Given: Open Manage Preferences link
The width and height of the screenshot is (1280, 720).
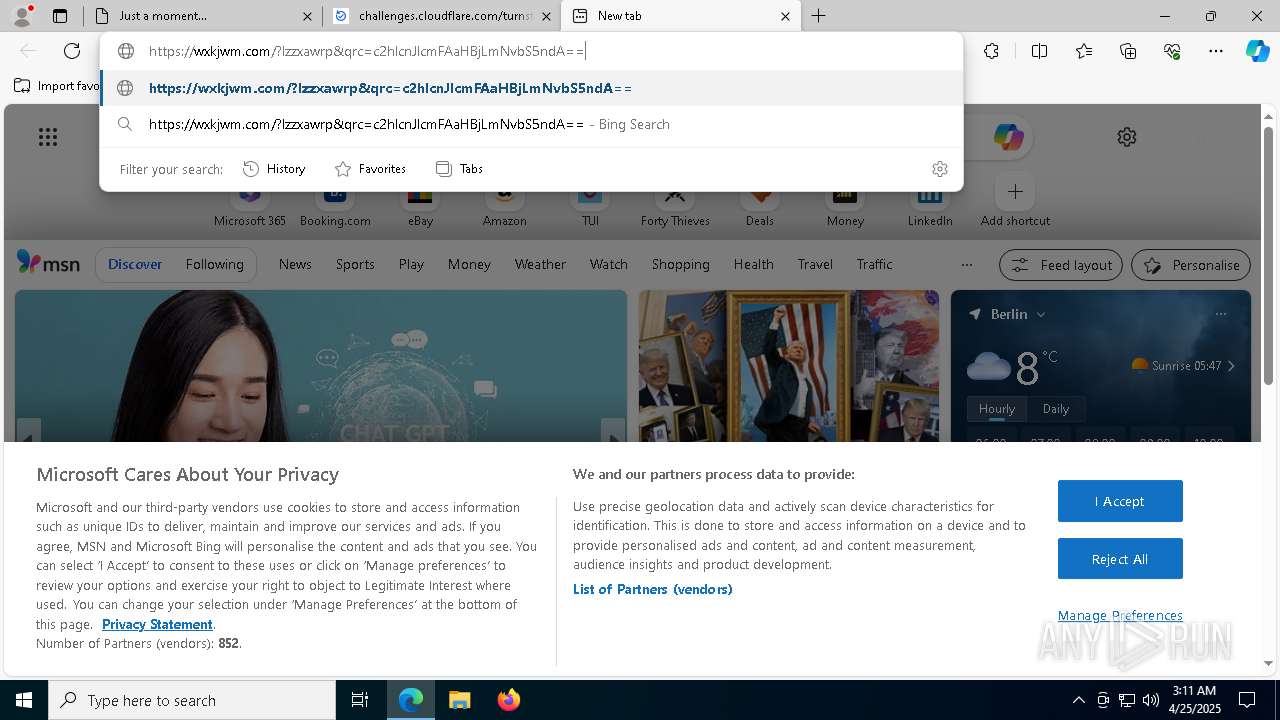Looking at the screenshot, I should pos(1120,615).
